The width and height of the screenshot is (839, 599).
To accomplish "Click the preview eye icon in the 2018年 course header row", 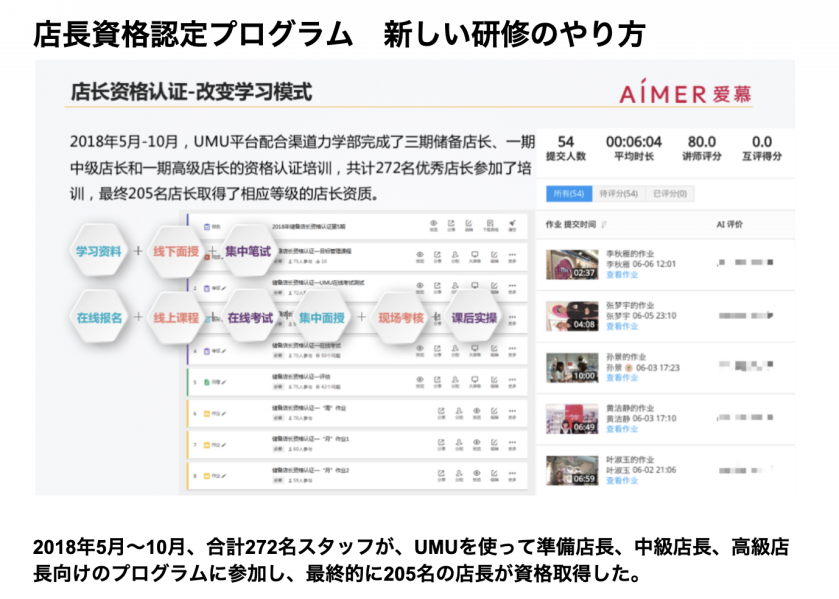I will [433, 223].
